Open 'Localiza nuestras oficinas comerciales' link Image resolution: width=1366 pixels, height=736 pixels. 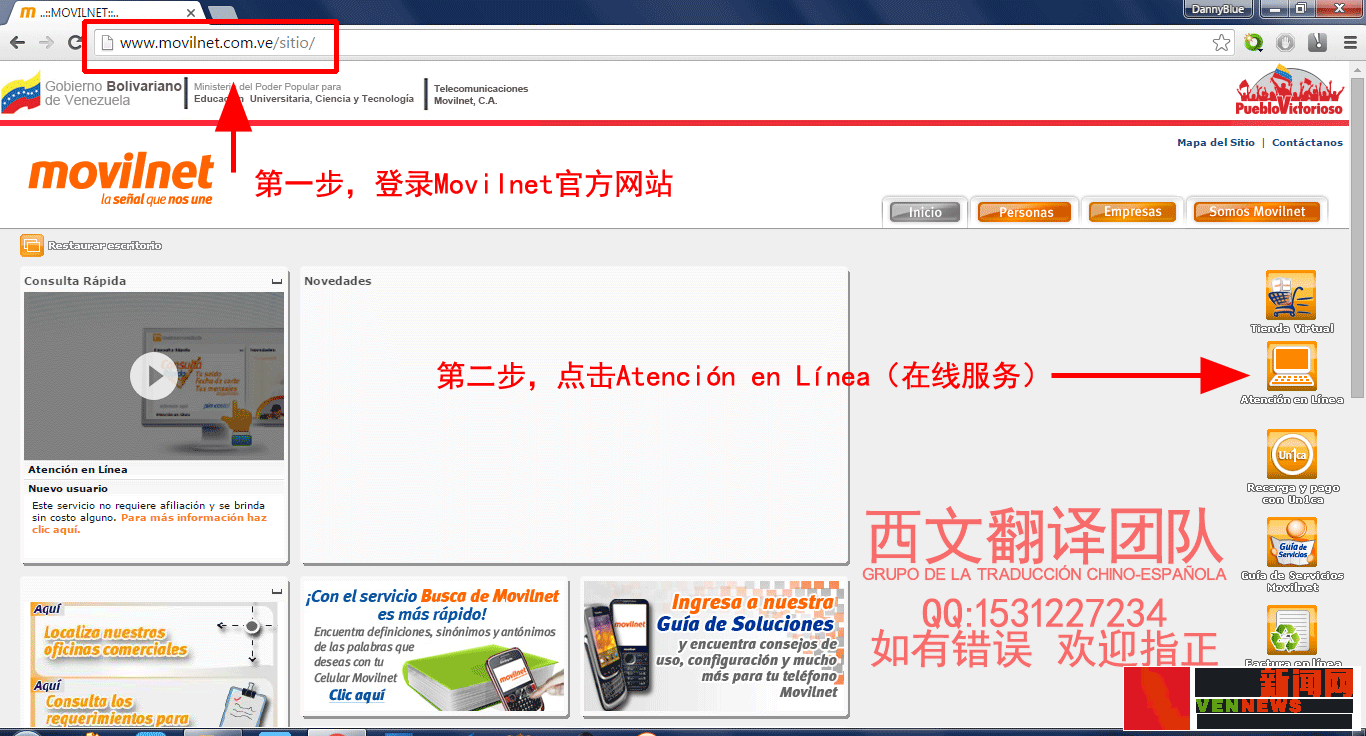[116, 641]
